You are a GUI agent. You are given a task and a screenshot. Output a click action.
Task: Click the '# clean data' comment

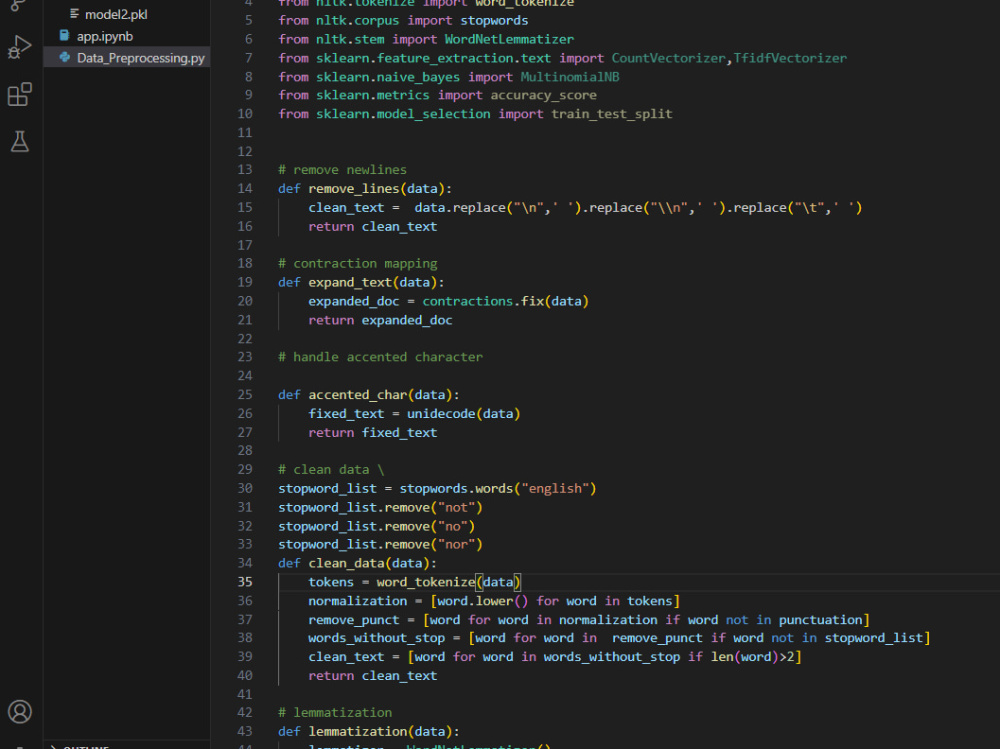coord(323,470)
